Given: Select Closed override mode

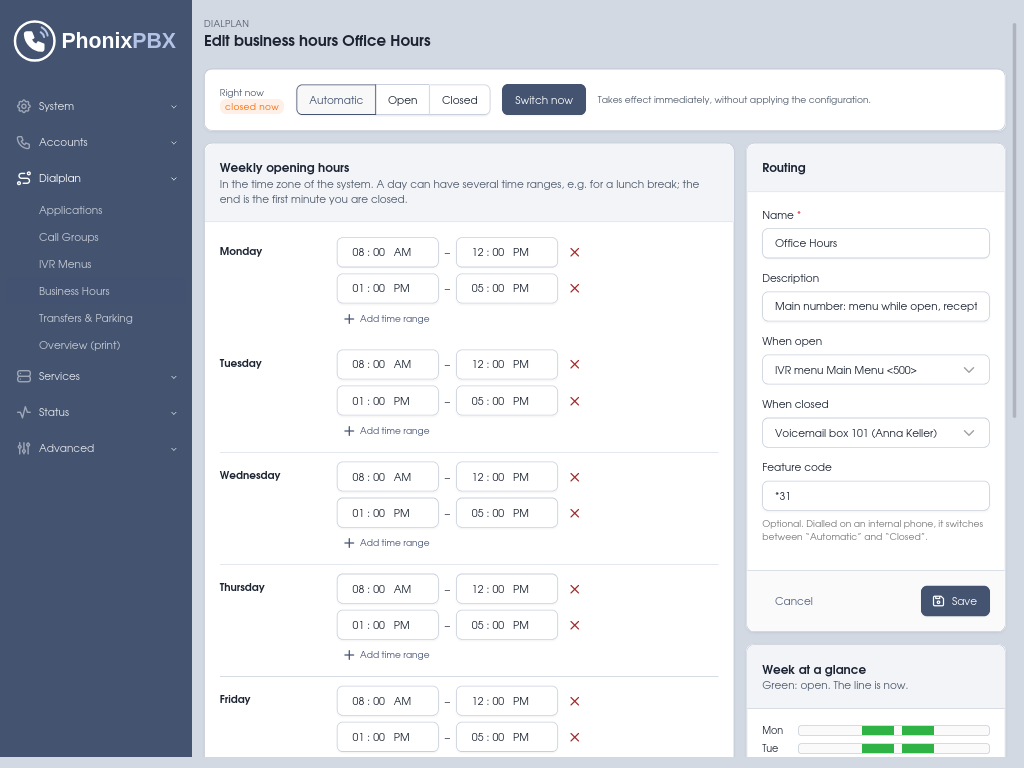Looking at the screenshot, I should tap(460, 100).
